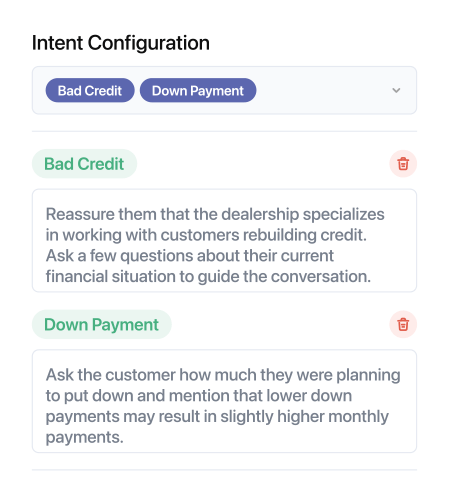
Task: Click the "slightly higher monthly" text
Action: tap(304, 416)
